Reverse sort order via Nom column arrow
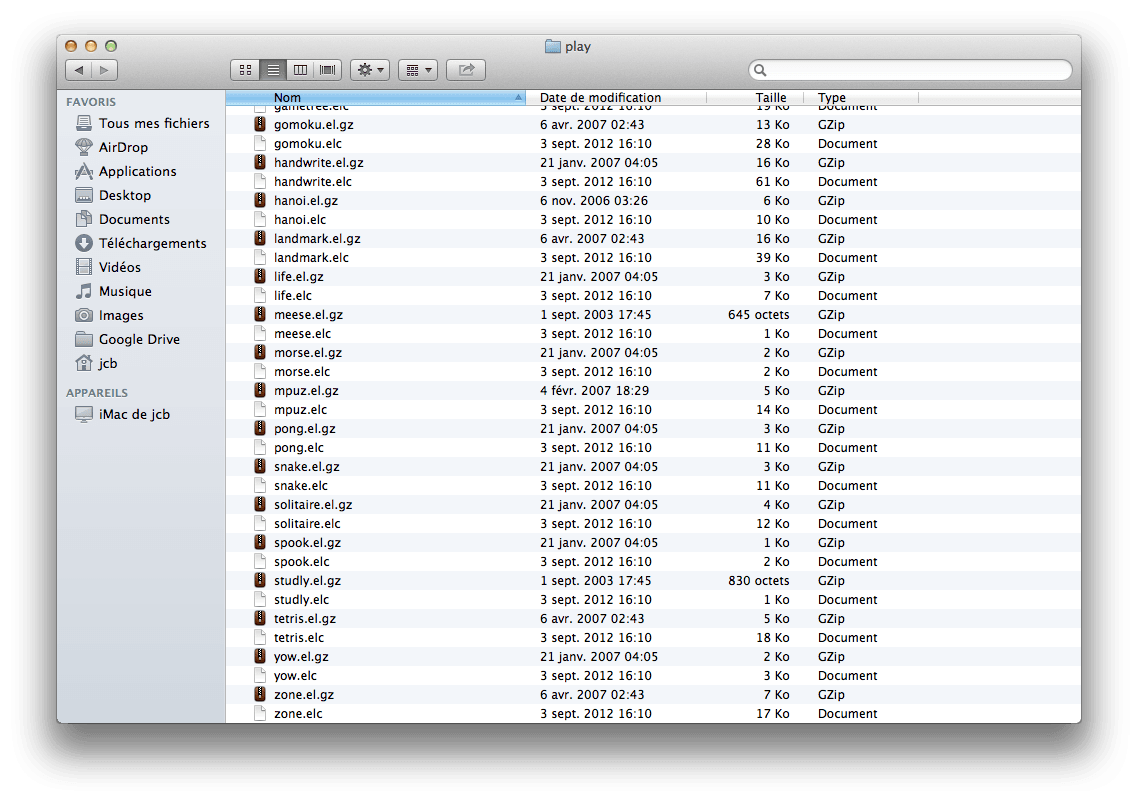 [x=518, y=97]
